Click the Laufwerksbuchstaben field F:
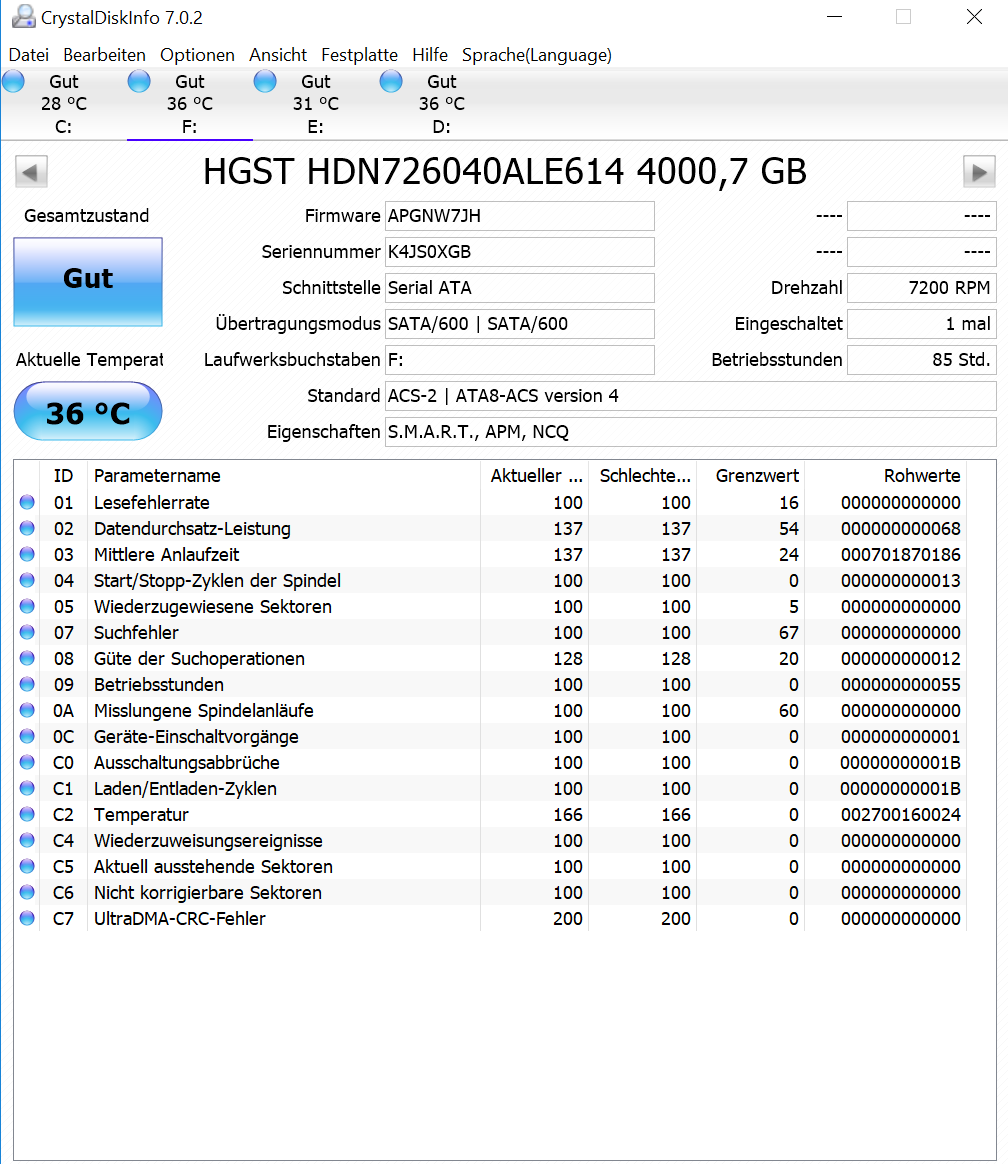Viewport: 1008px width, 1164px height. (520, 360)
